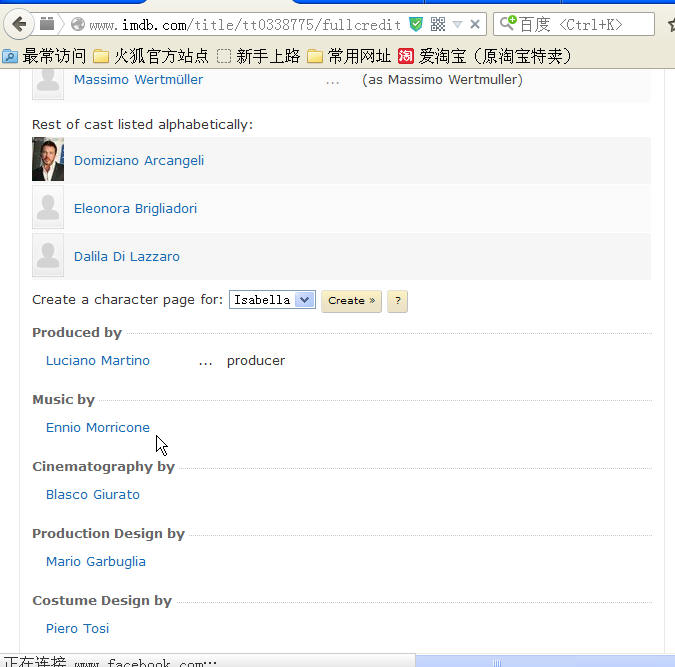Click Dalila Di Lazzaro's placeholder avatar
Image resolution: width=675 pixels, height=667 pixels.
[48, 255]
